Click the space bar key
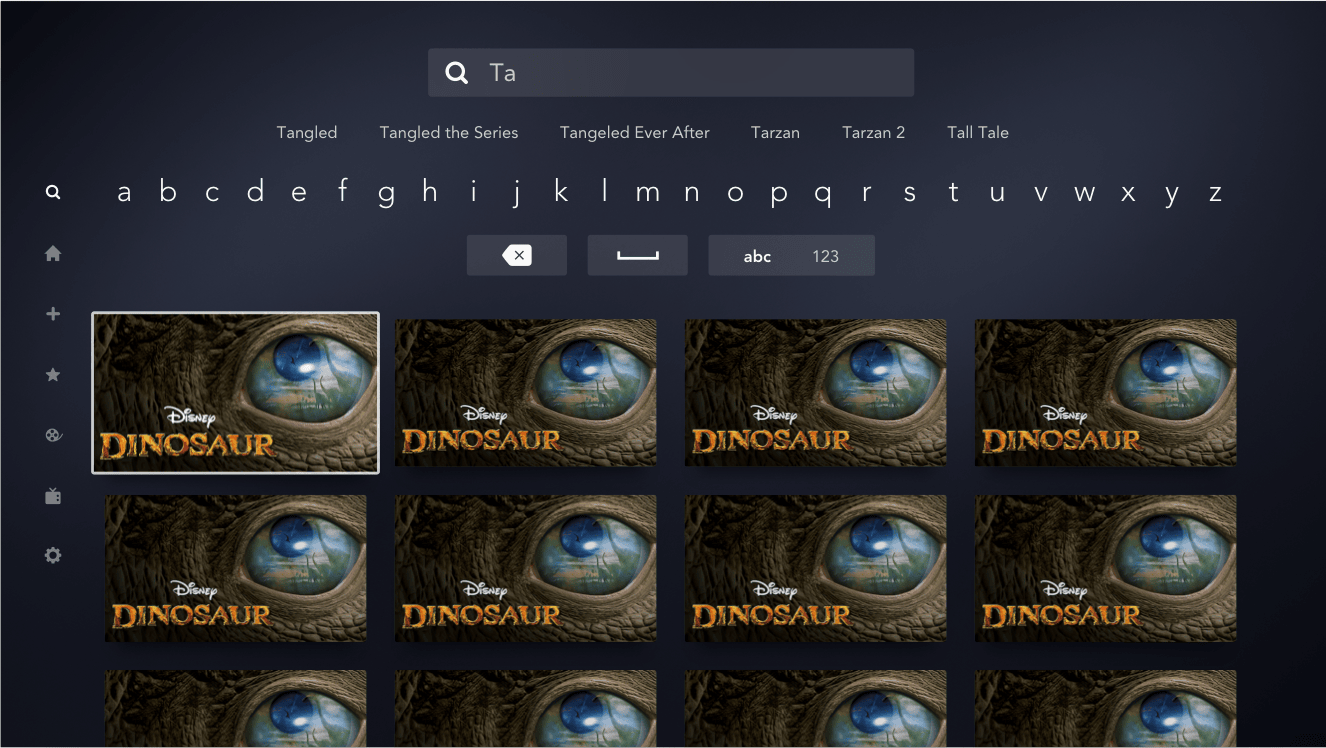This screenshot has height=748, width=1326. [x=638, y=256]
